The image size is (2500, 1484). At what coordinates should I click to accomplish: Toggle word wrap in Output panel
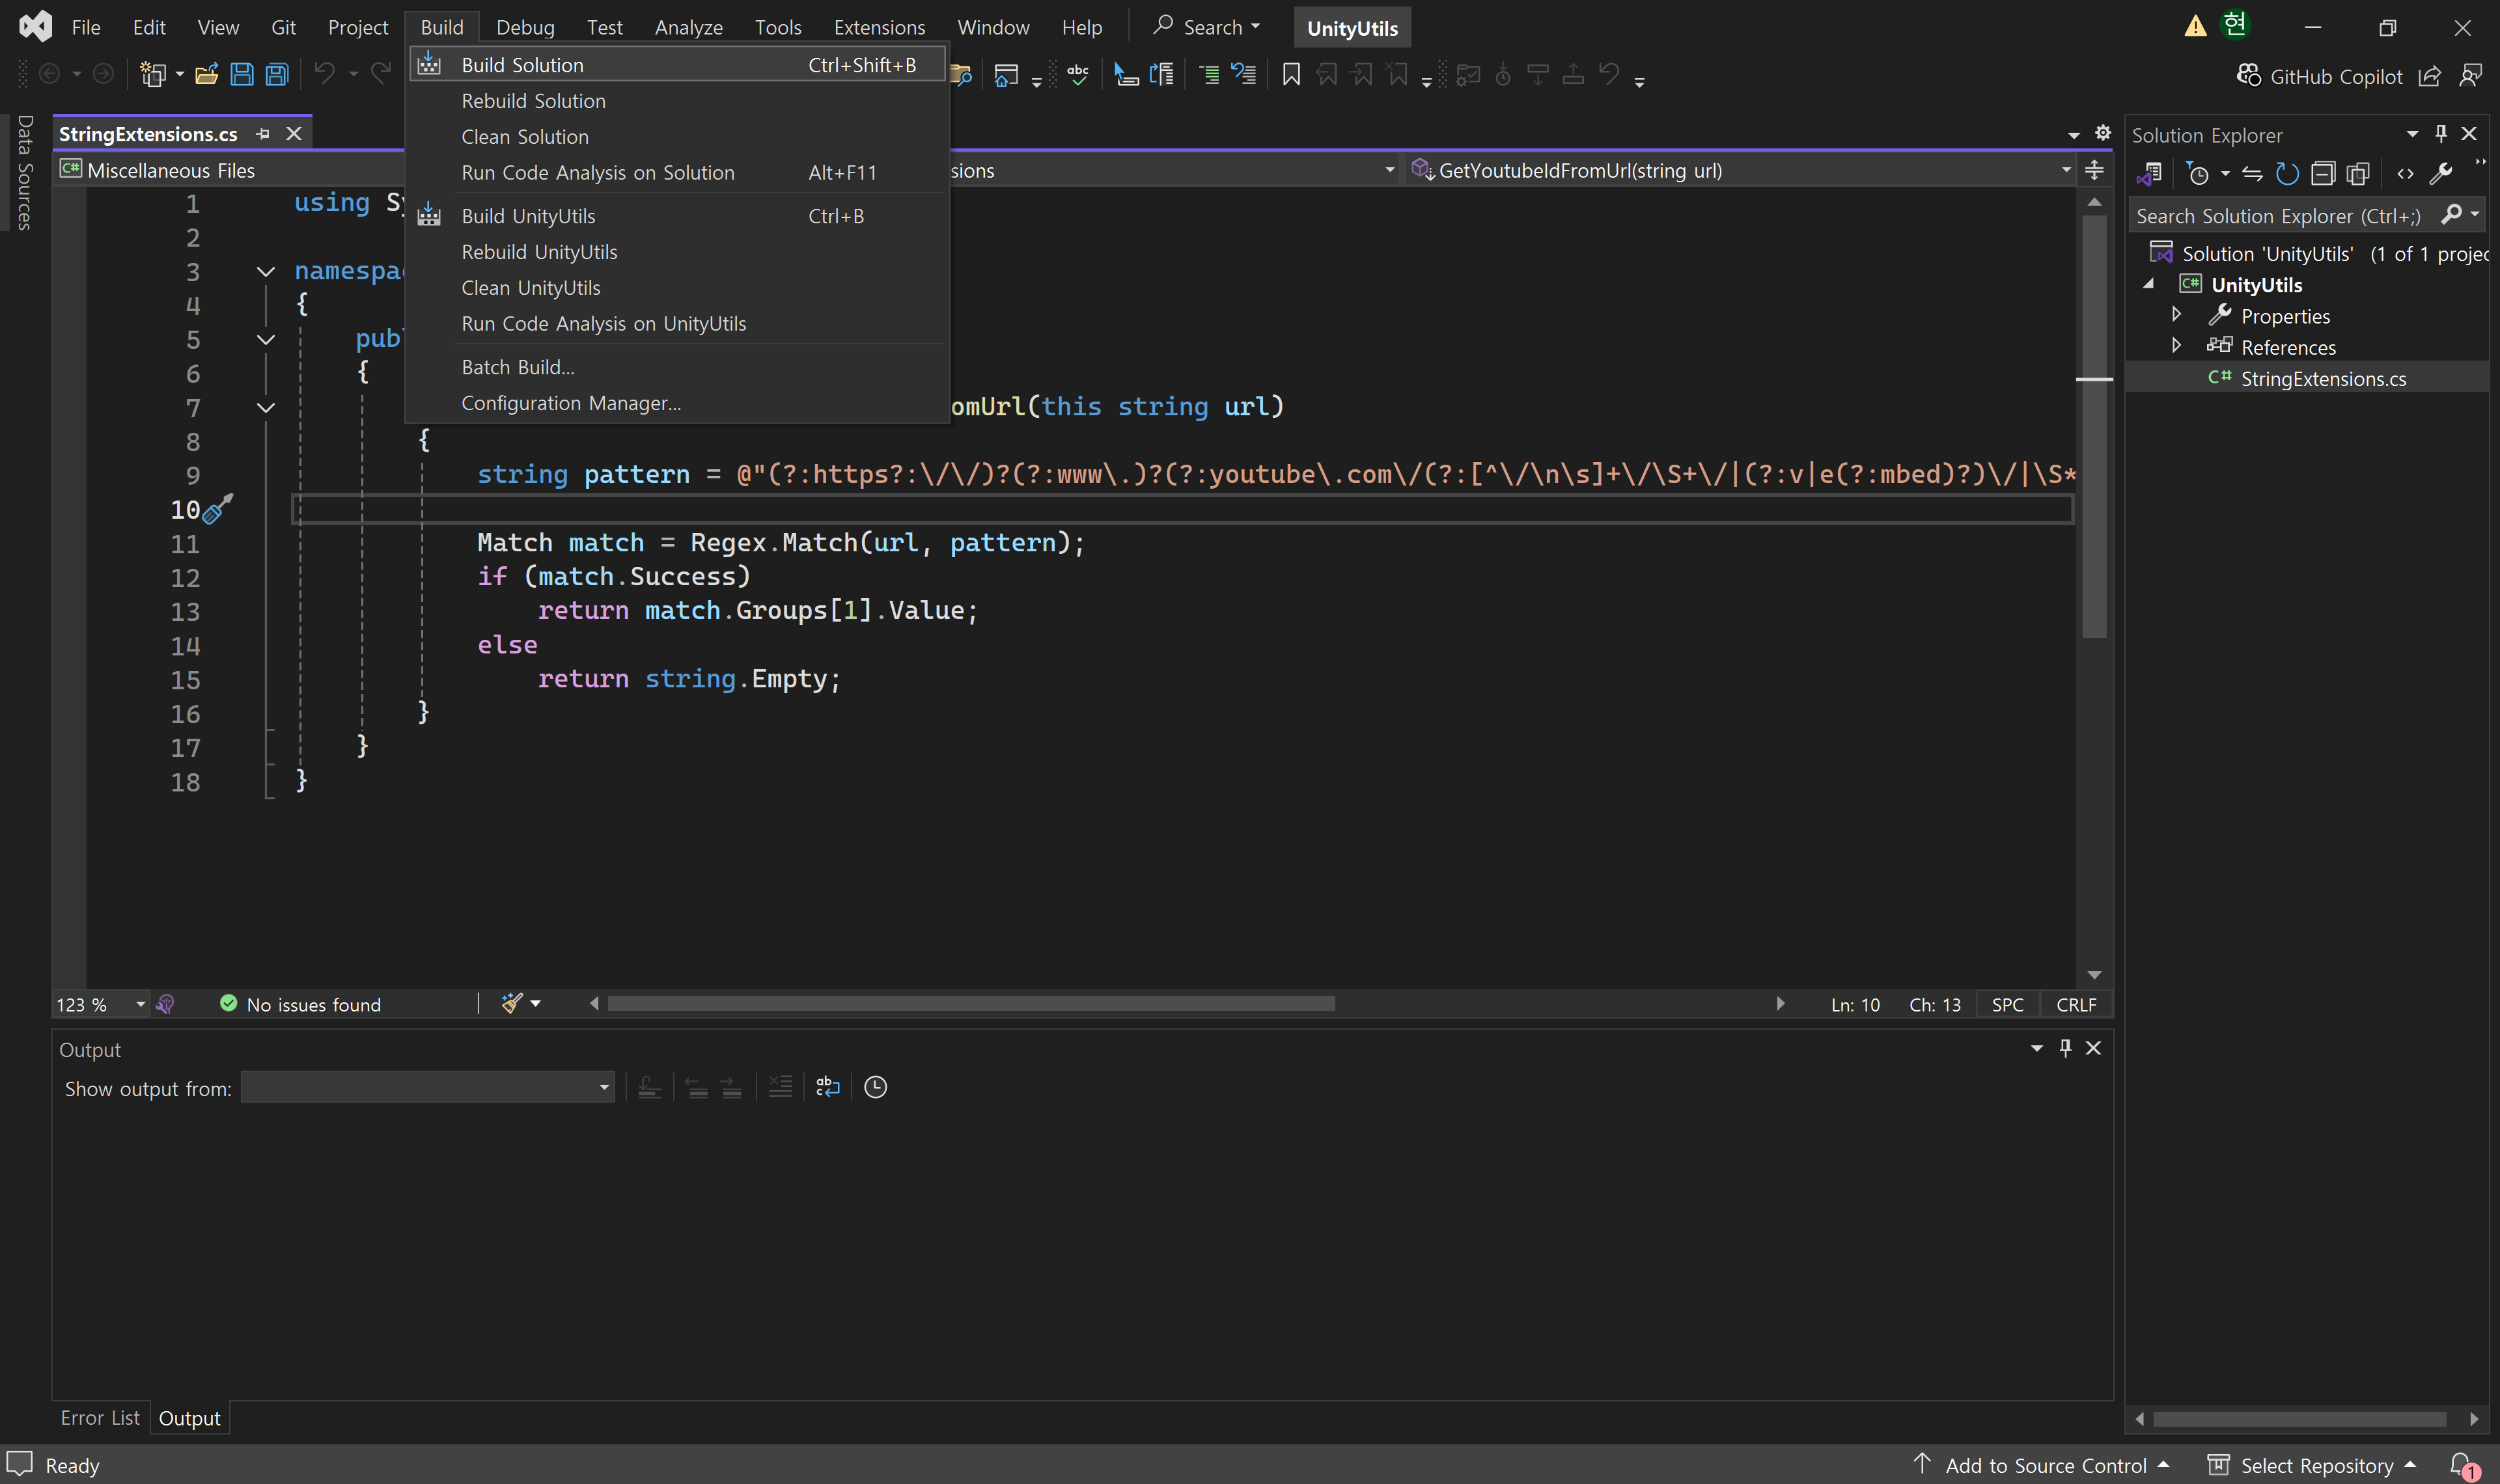coord(828,1087)
